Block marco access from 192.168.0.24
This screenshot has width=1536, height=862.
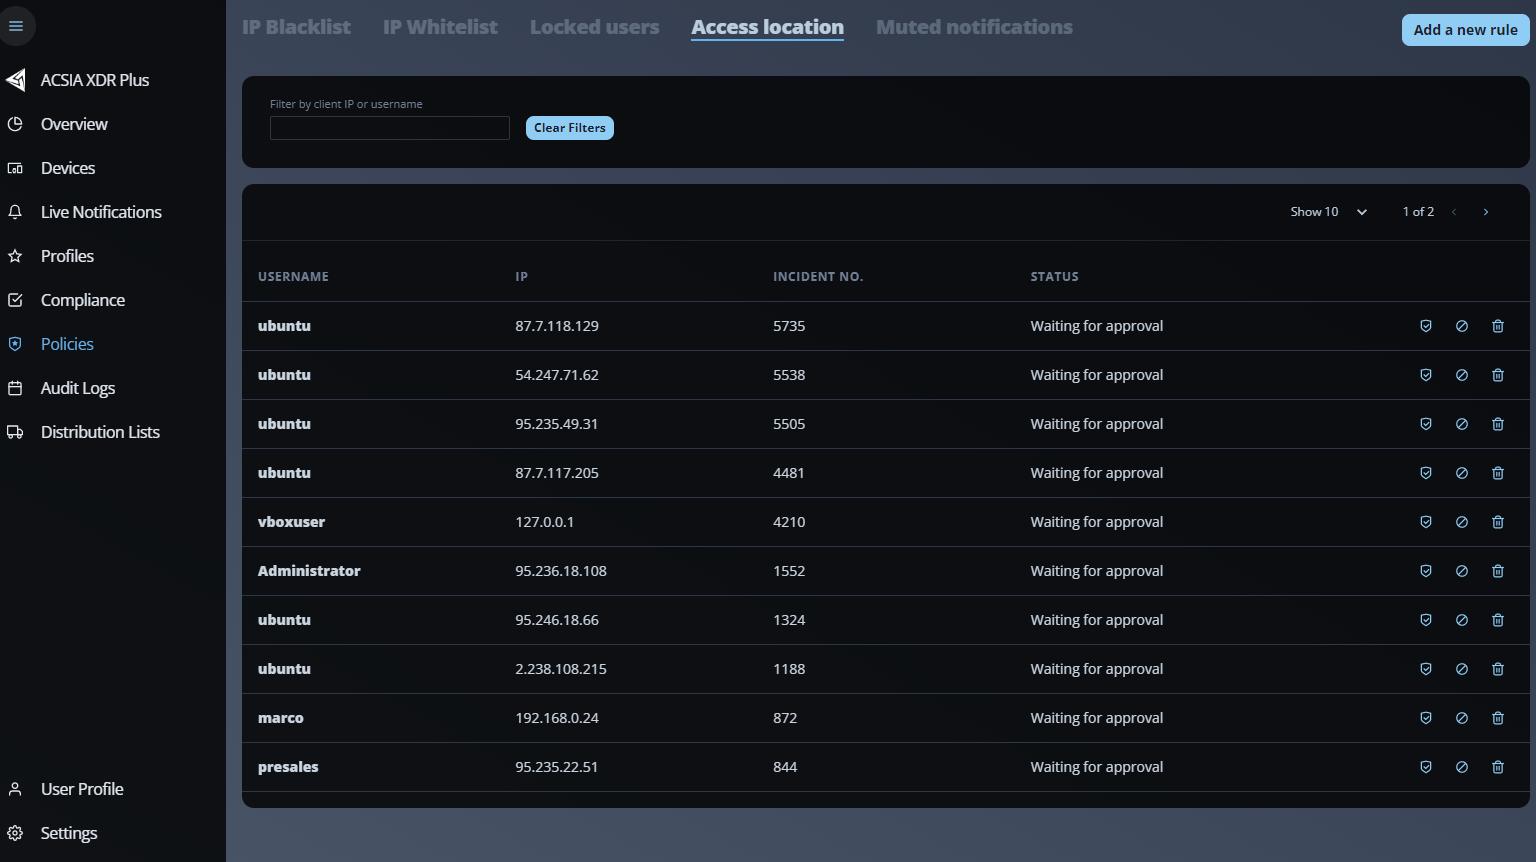coord(1462,718)
